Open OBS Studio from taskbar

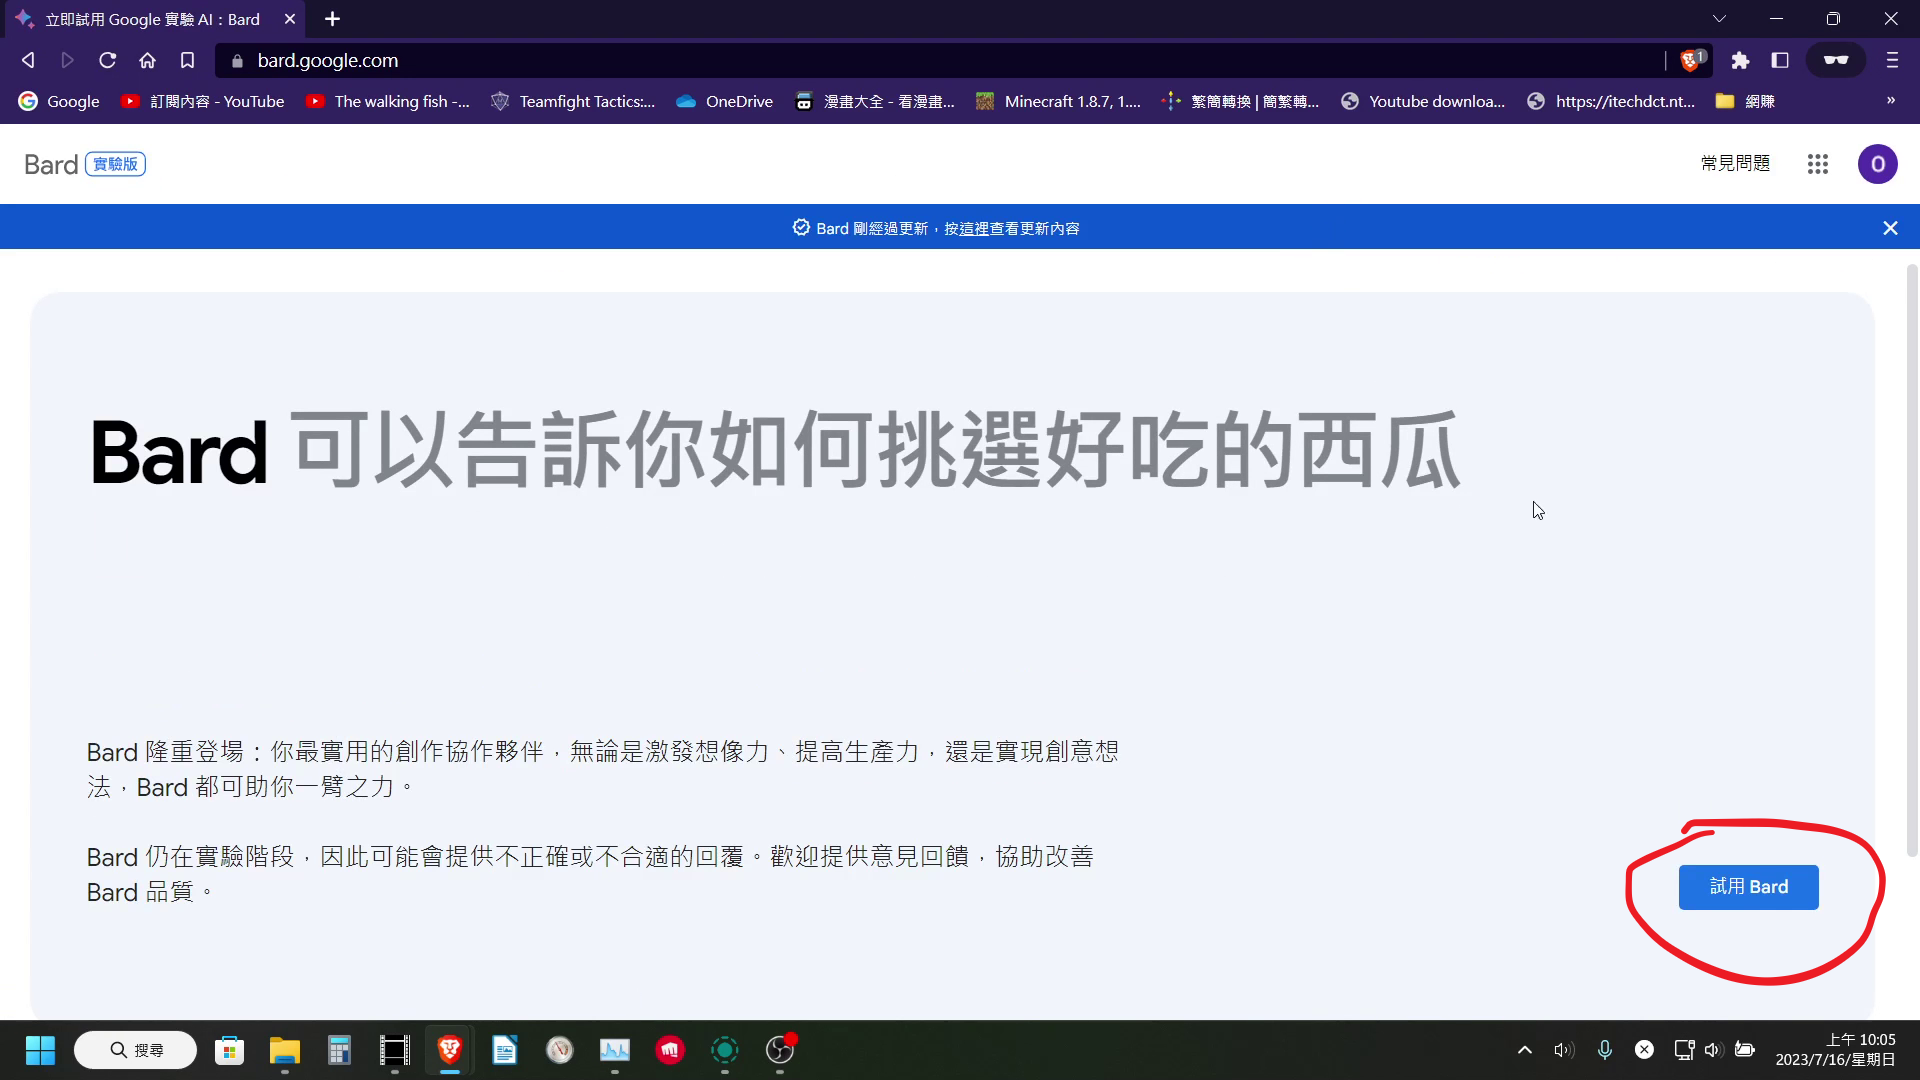tap(780, 1050)
